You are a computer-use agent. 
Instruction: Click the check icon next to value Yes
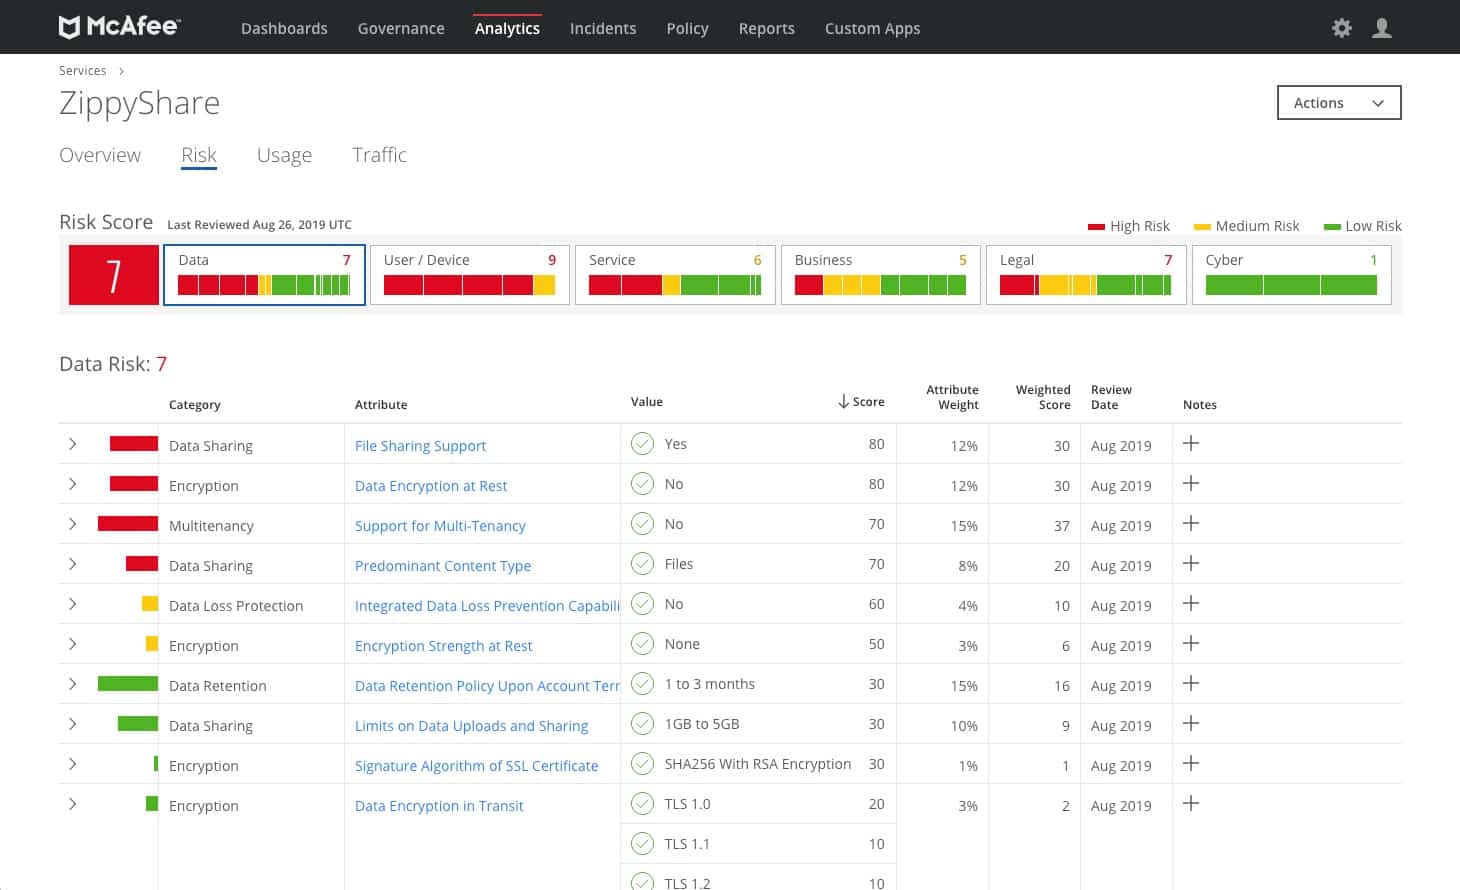[642, 444]
